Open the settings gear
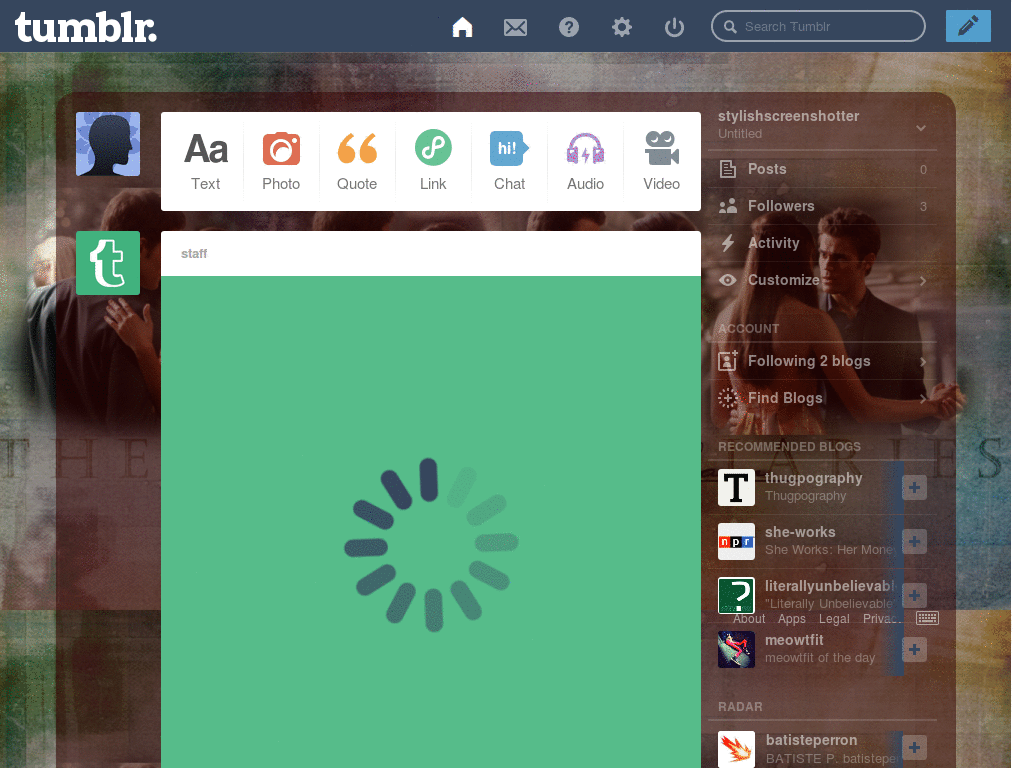 [x=621, y=27]
